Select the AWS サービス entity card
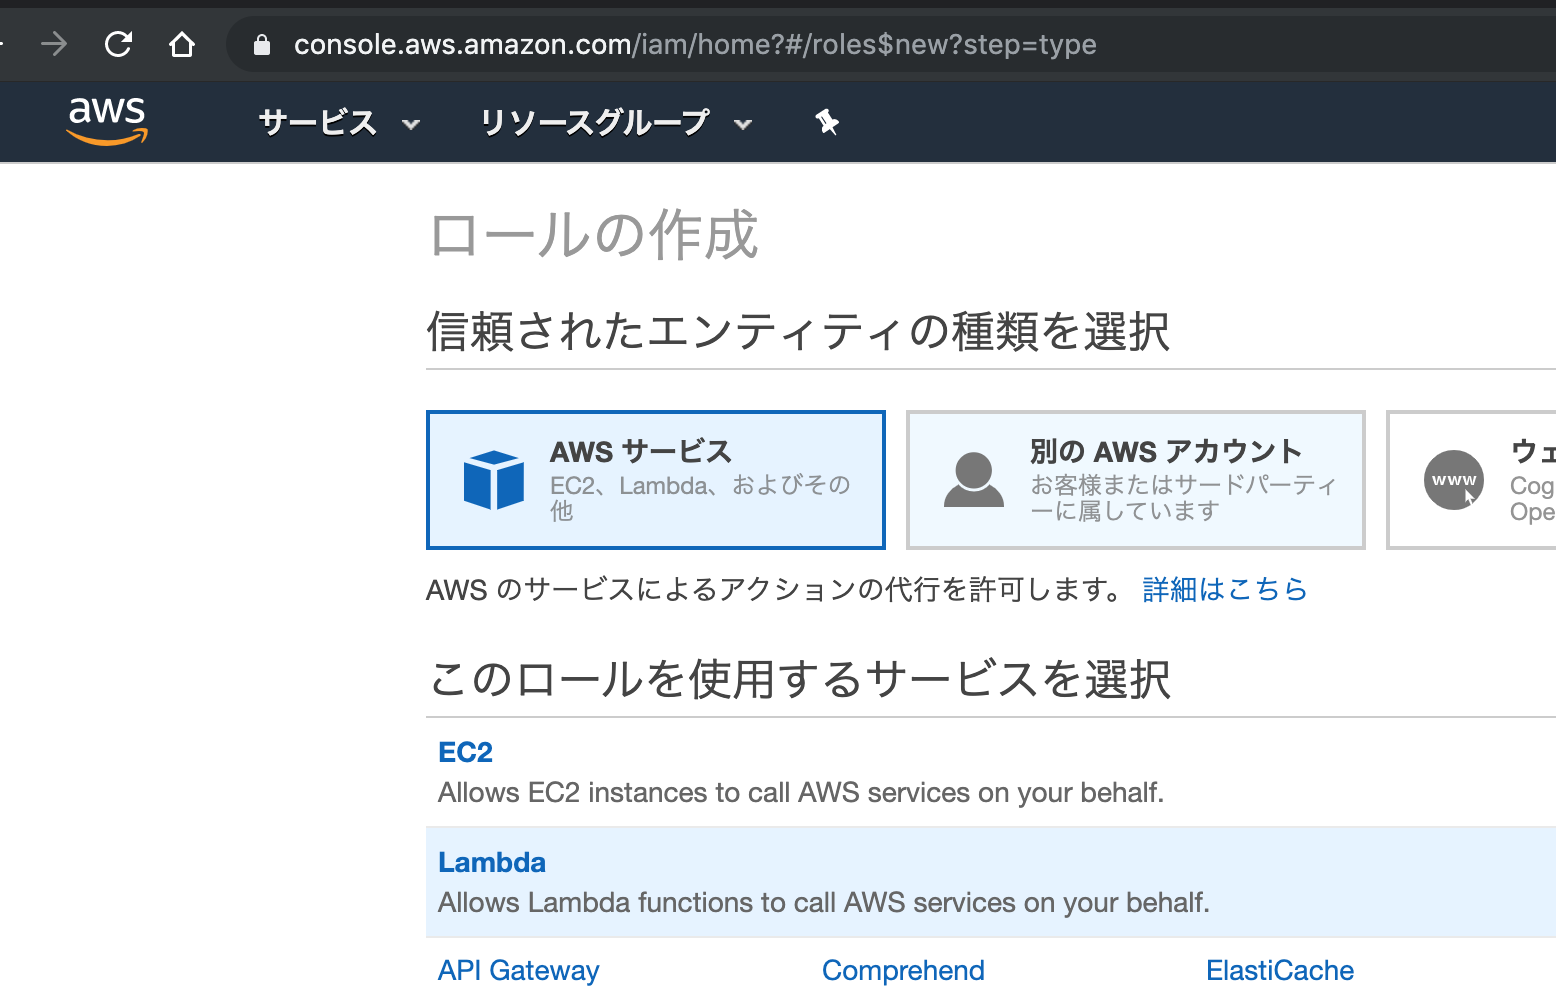 point(656,480)
